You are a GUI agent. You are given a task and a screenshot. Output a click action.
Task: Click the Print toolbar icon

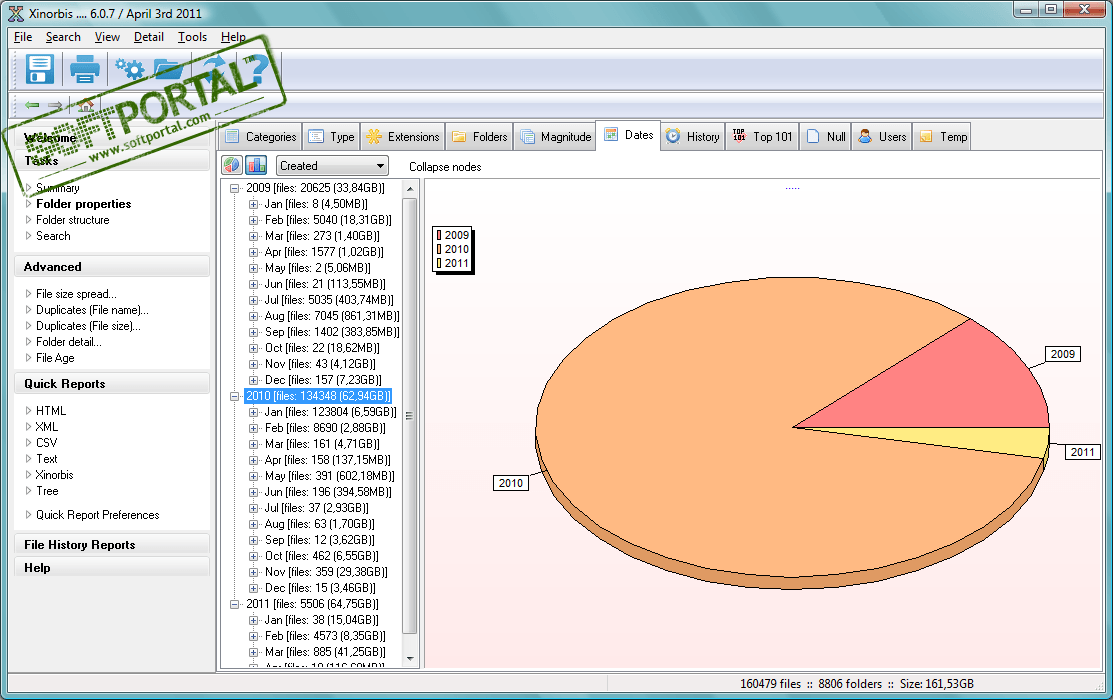pos(84,69)
